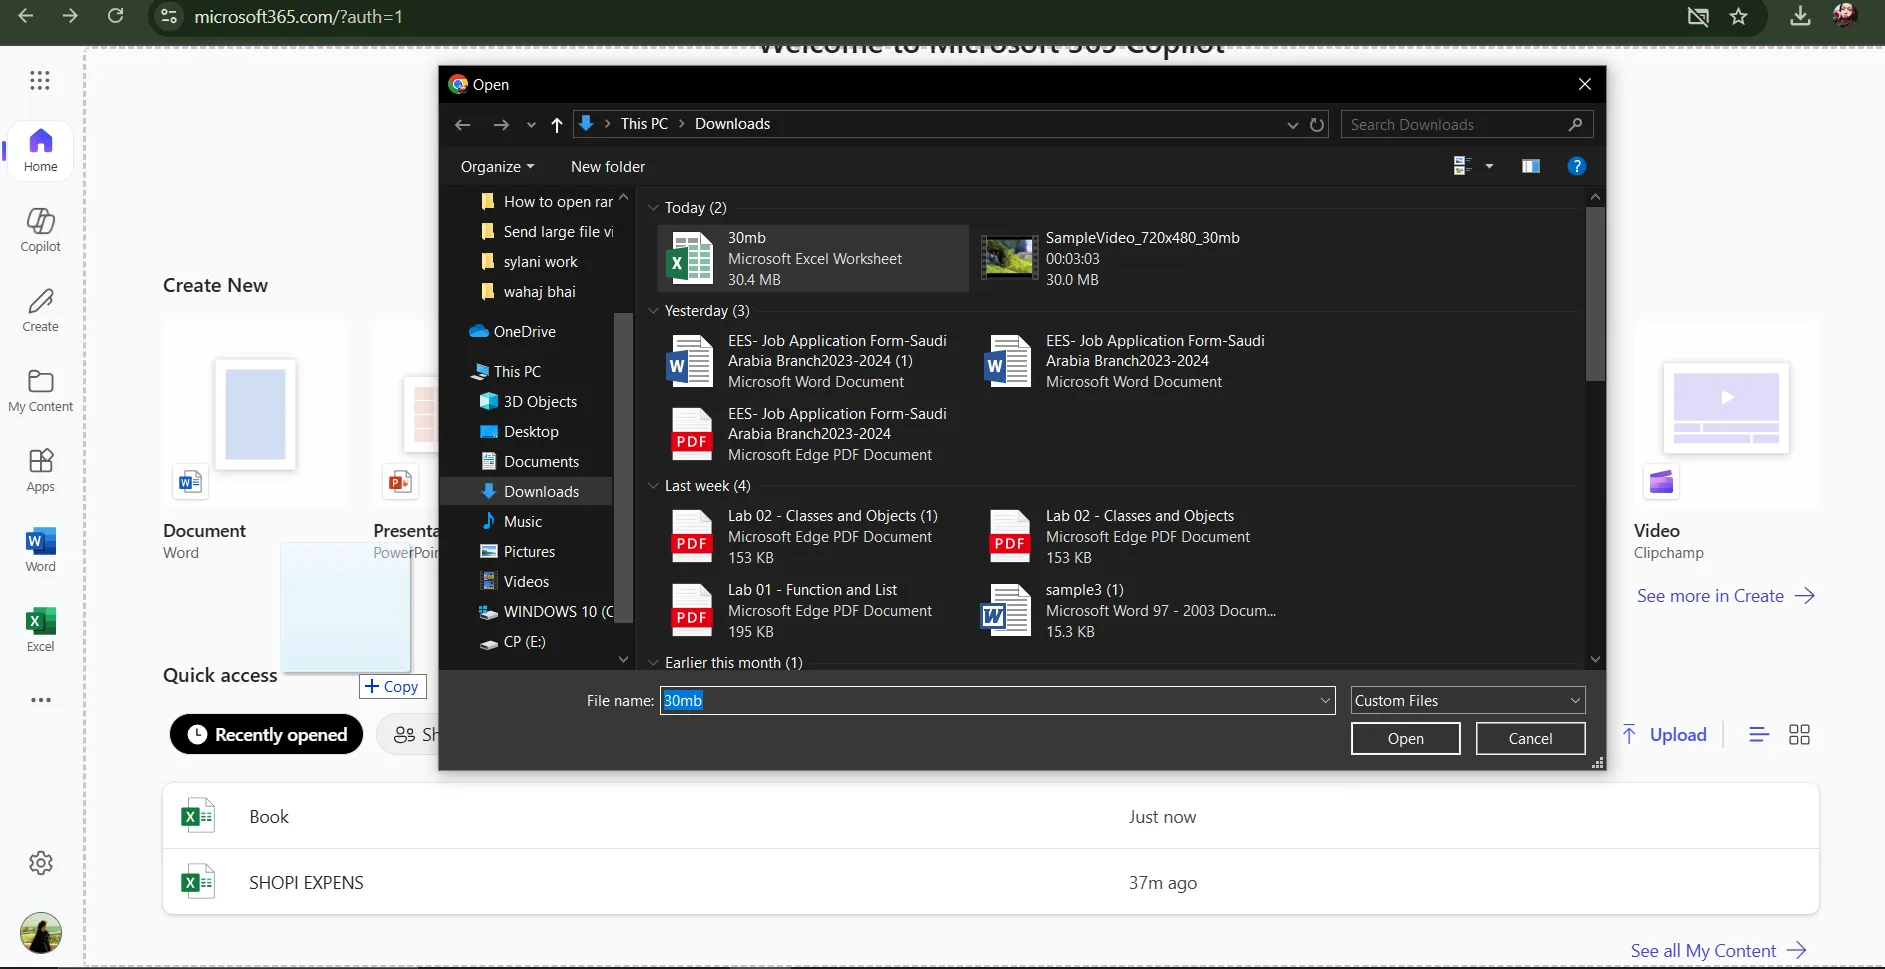This screenshot has height=969, width=1885.
Task: Open the Microsoft 365 app launcher grid
Action: pyautogui.click(x=40, y=80)
